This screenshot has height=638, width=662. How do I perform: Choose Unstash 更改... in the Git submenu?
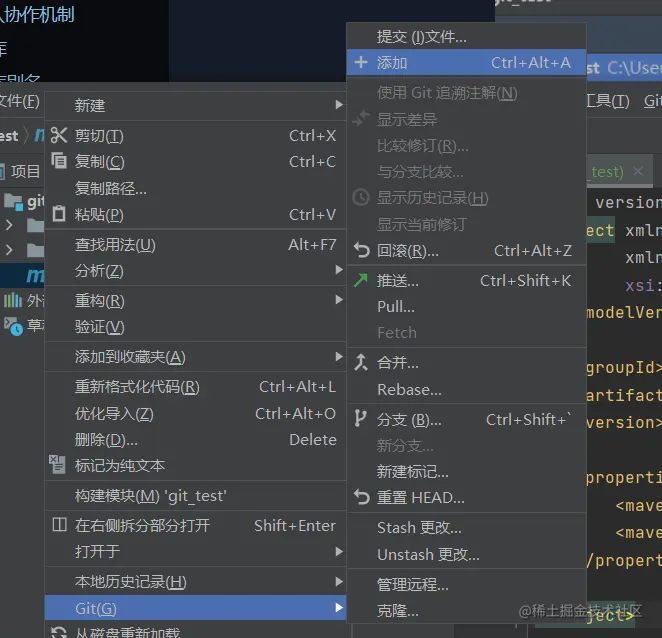tap(466, 554)
